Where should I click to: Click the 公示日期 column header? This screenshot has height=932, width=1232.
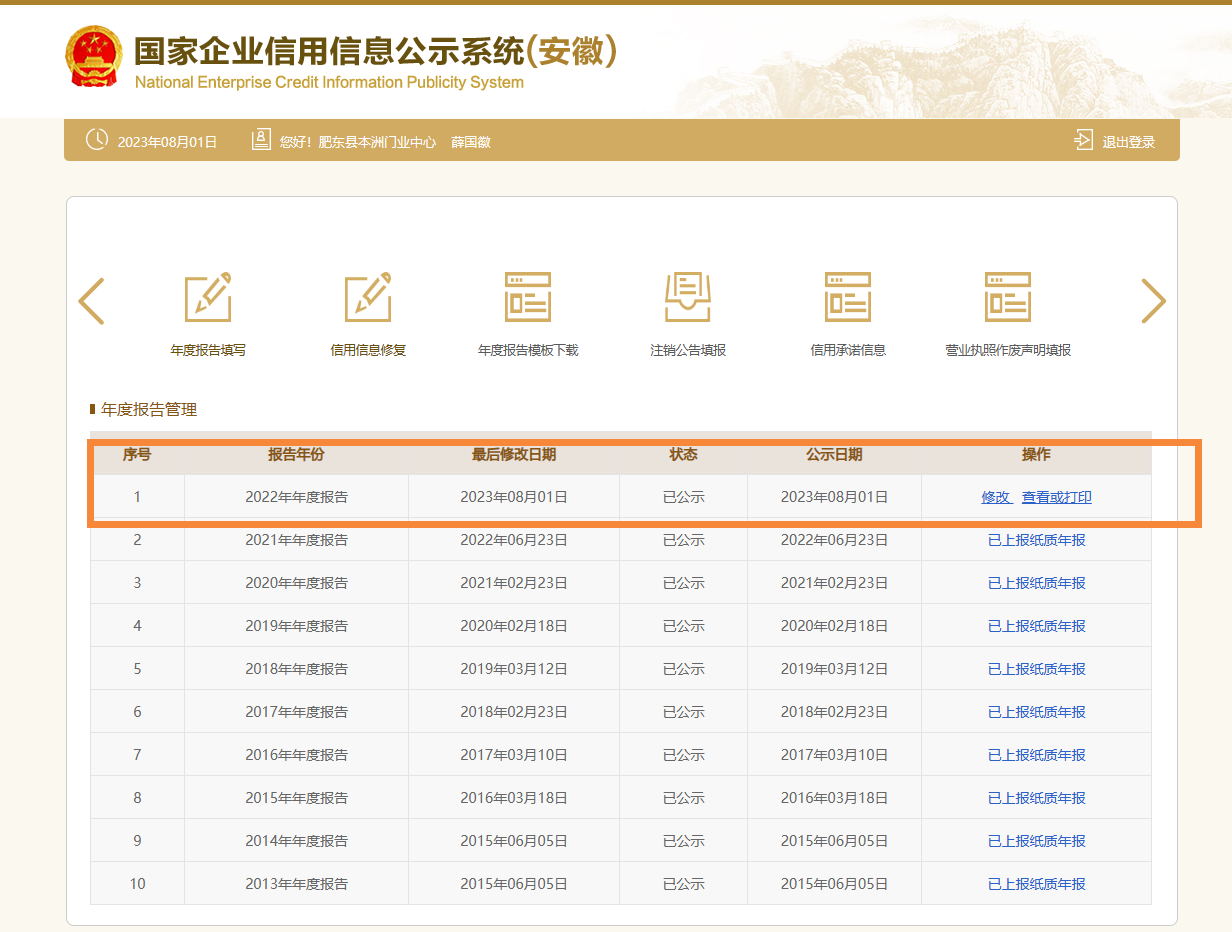tap(834, 454)
